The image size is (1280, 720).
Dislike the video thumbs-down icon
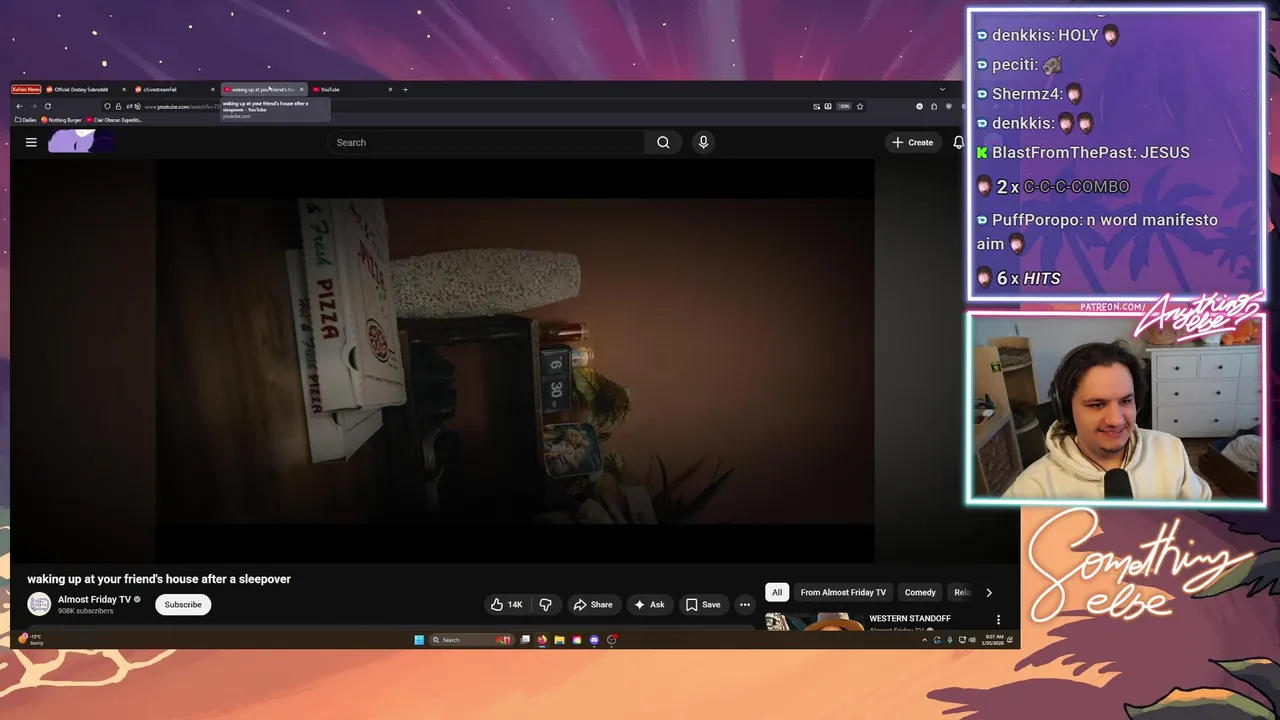coord(545,604)
